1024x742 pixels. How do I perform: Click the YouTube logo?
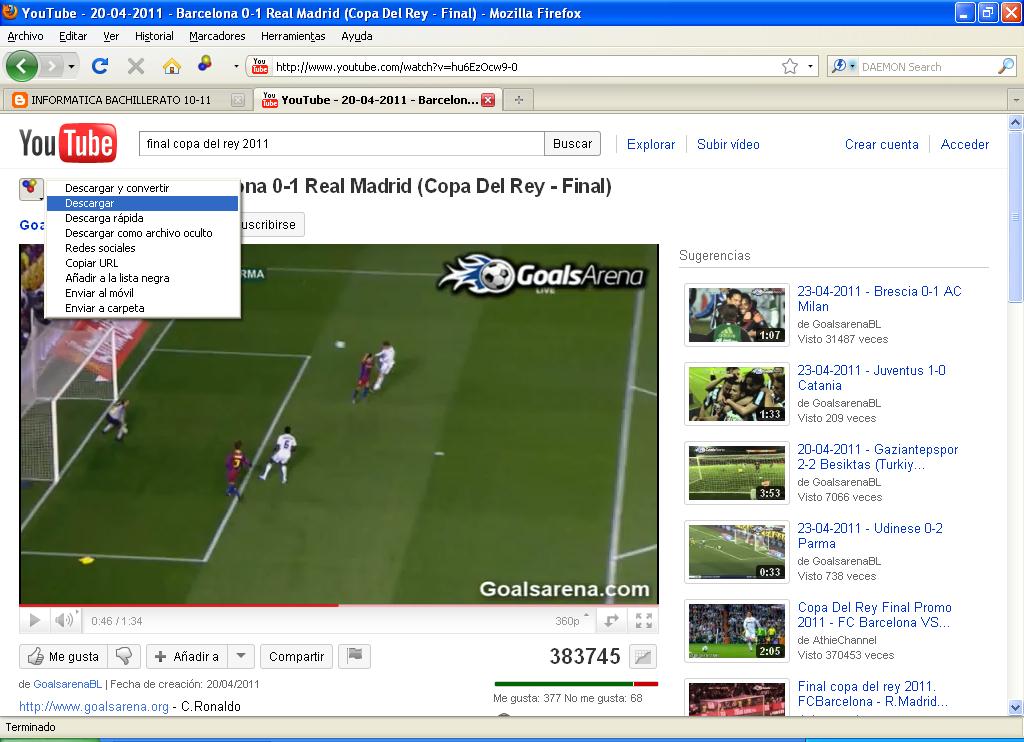68,143
